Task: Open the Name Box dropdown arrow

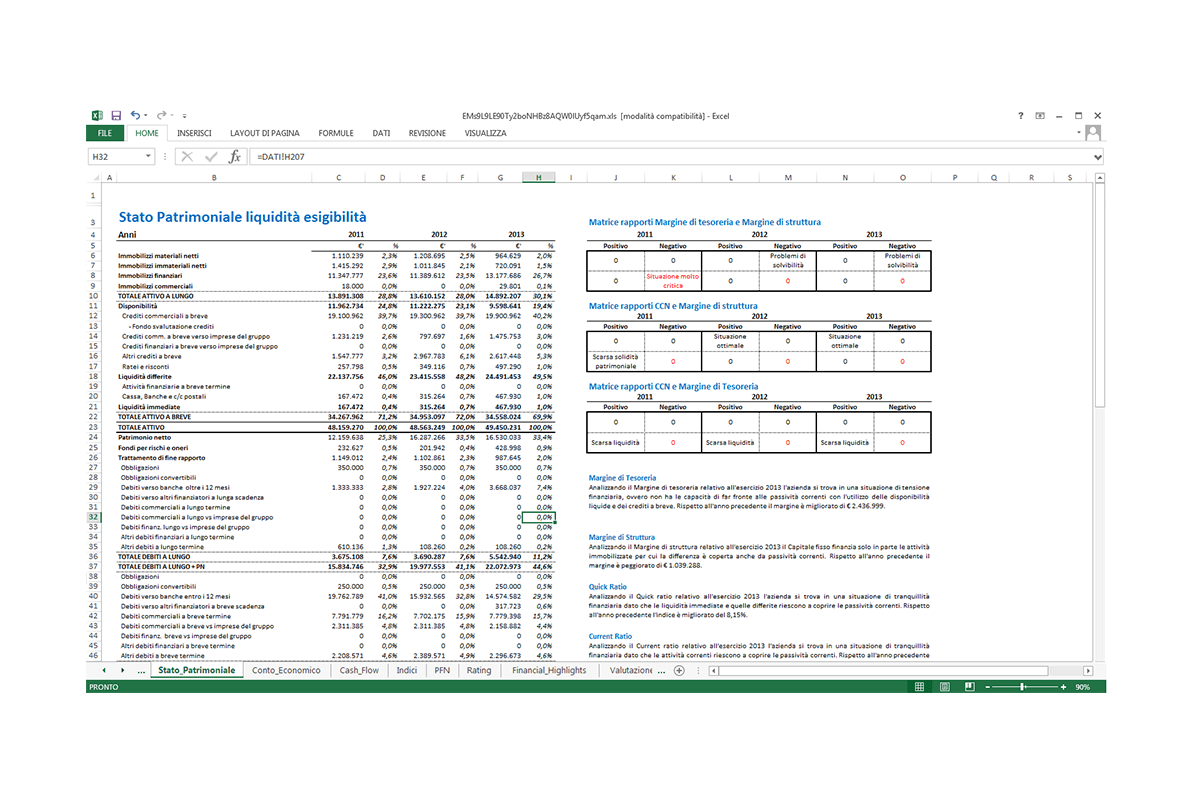Action: [x=148, y=157]
